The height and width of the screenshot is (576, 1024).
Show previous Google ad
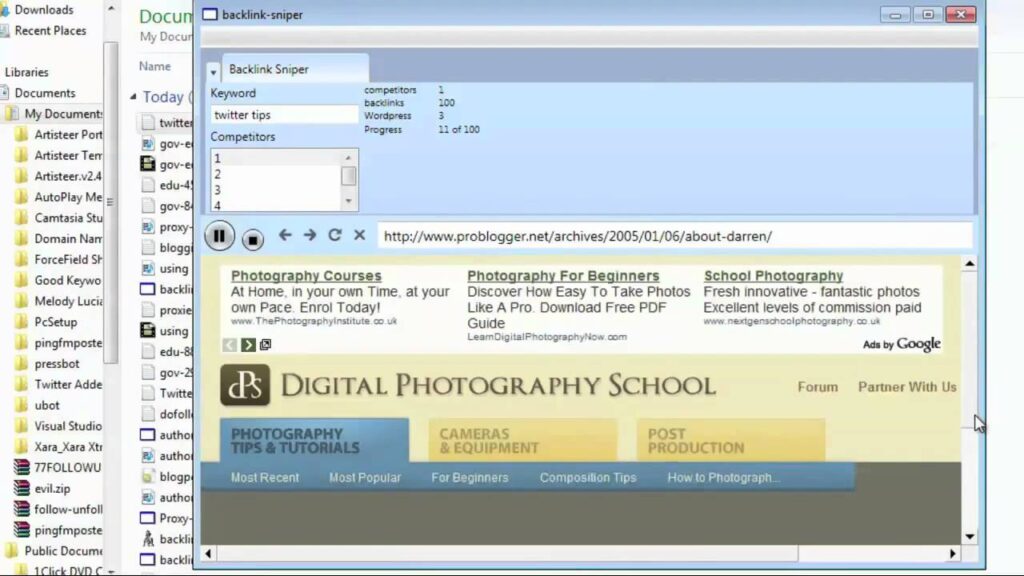[229, 345]
